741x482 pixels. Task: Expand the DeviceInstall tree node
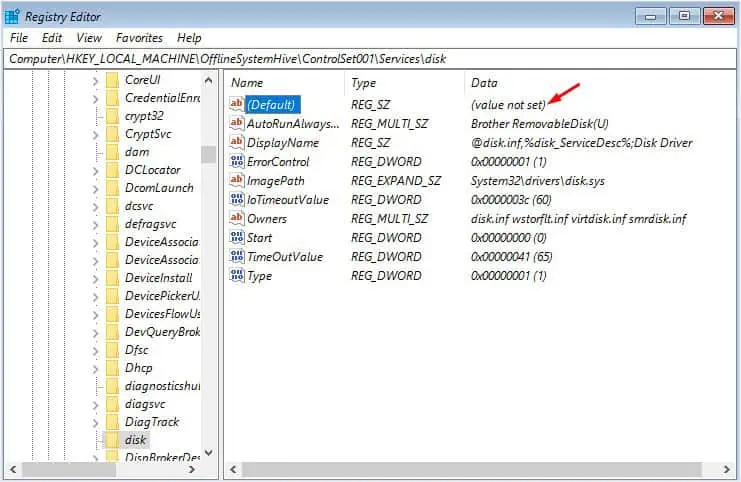pos(95,279)
